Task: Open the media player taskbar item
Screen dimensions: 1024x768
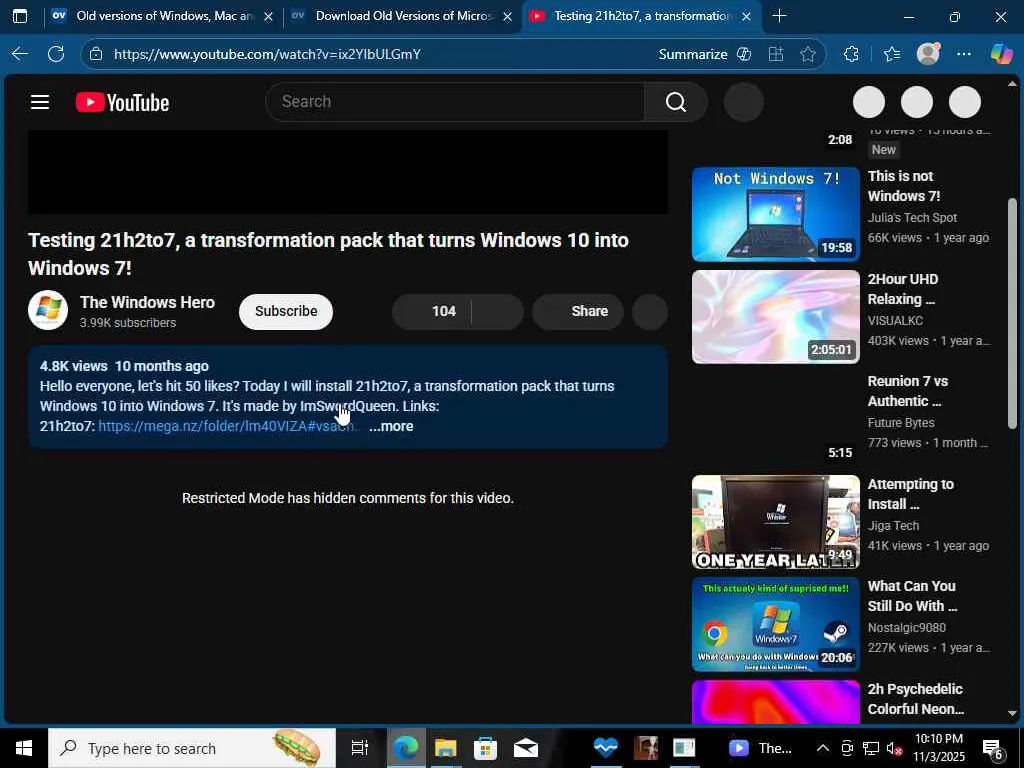Action: (x=761, y=748)
